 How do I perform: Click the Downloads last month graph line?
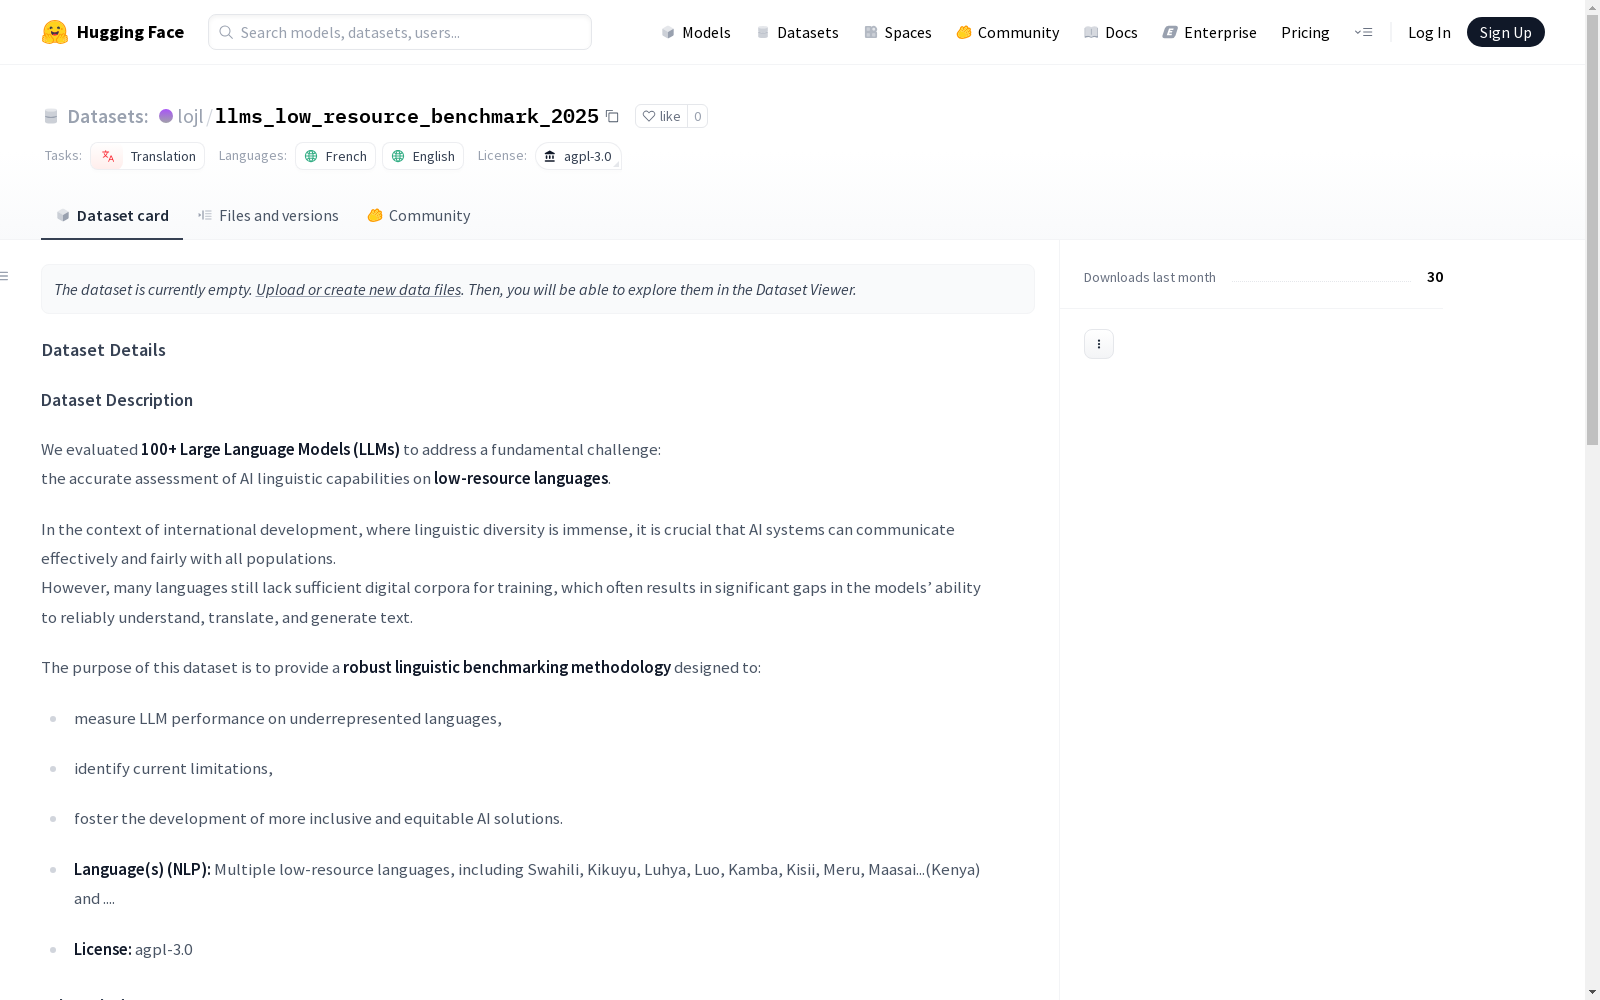click(1321, 281)
